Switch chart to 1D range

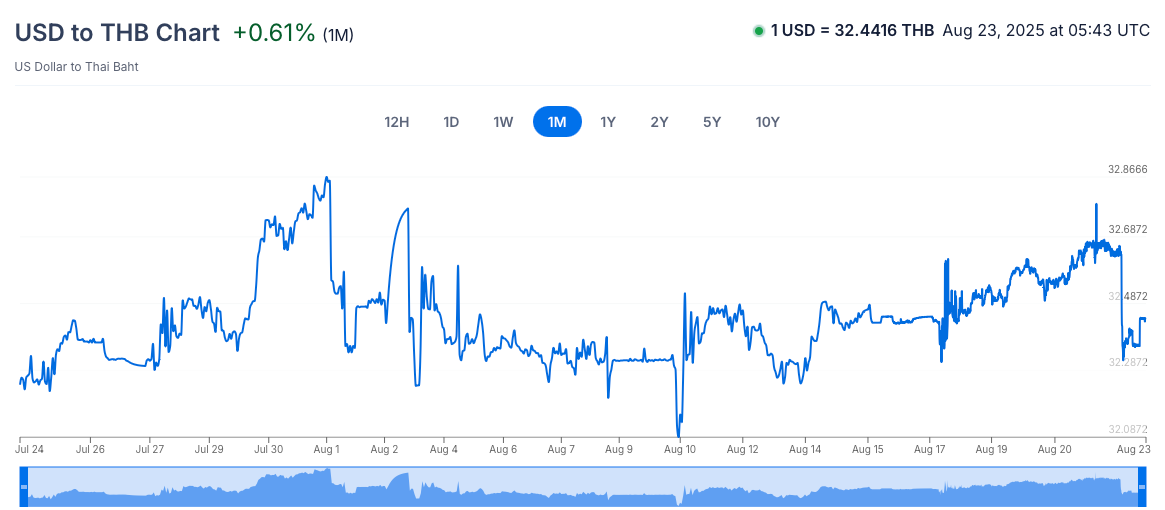point(451,122)
